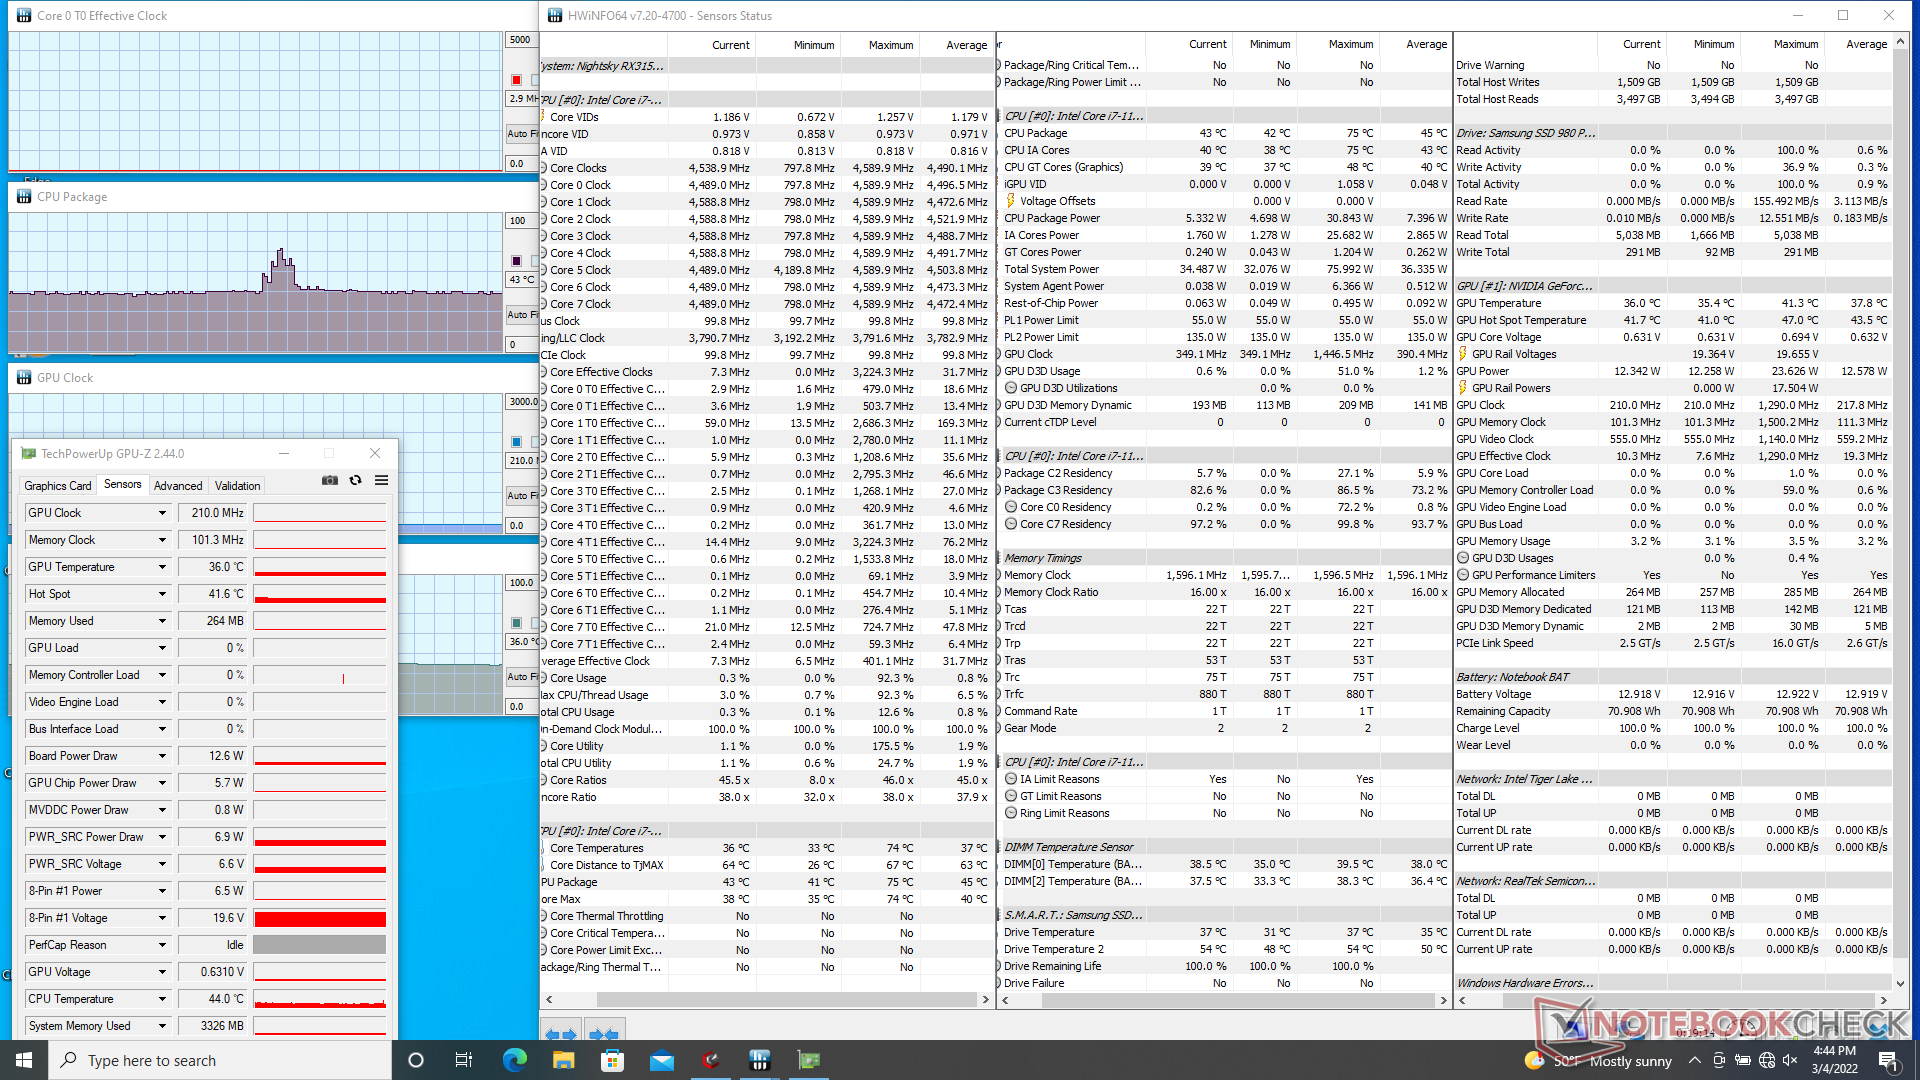Click the GPU Rail Voltages lightning icon
This screenshot has height=1080, width=1920.
click(1463, 354)
